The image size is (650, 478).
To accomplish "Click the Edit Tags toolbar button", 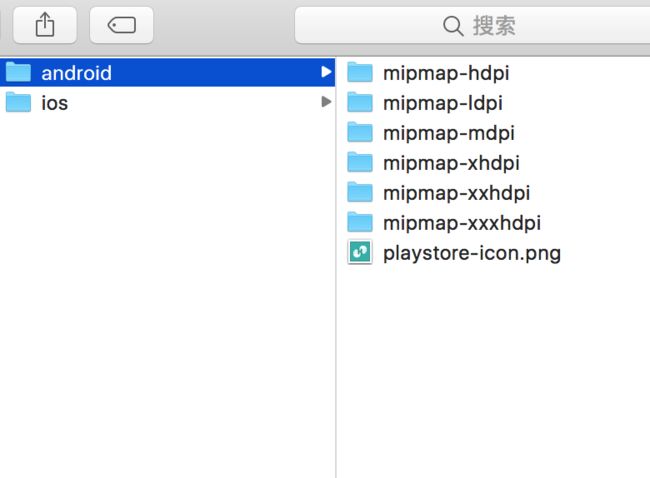I will (x=121, y=25).
